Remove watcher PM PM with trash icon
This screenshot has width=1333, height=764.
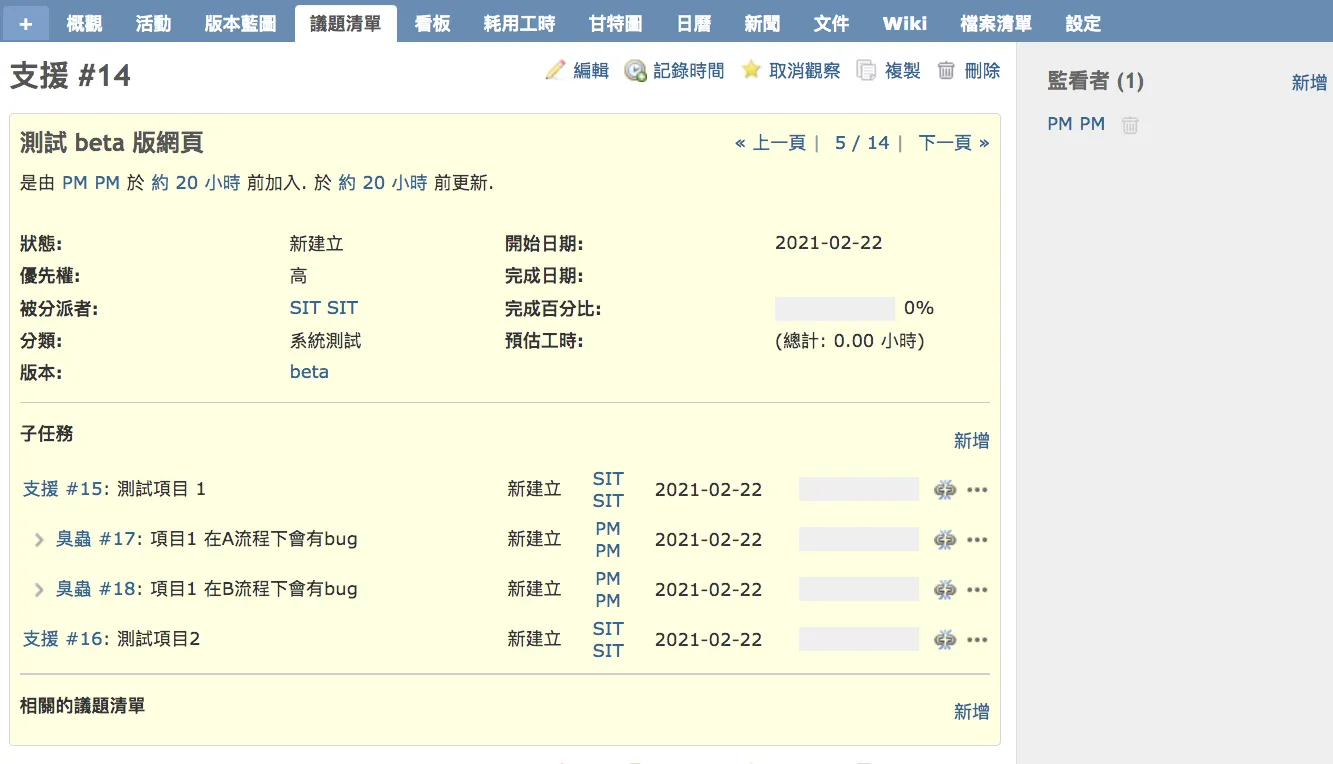[1130, 125]
